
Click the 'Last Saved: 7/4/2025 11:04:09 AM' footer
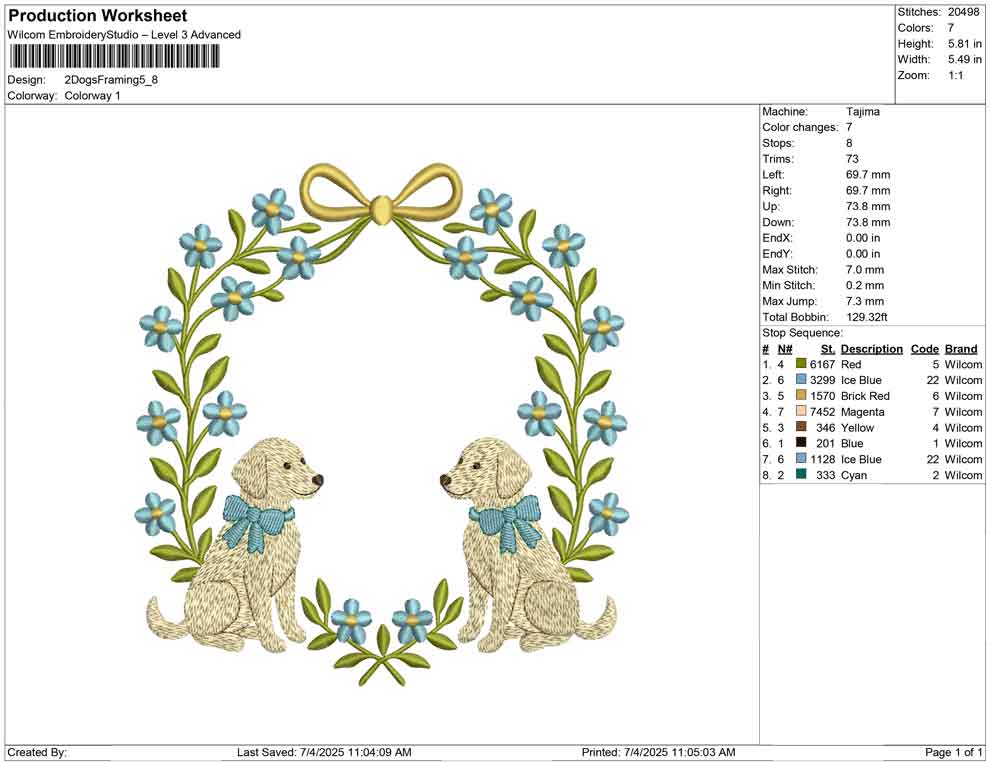tap(324, 752)
